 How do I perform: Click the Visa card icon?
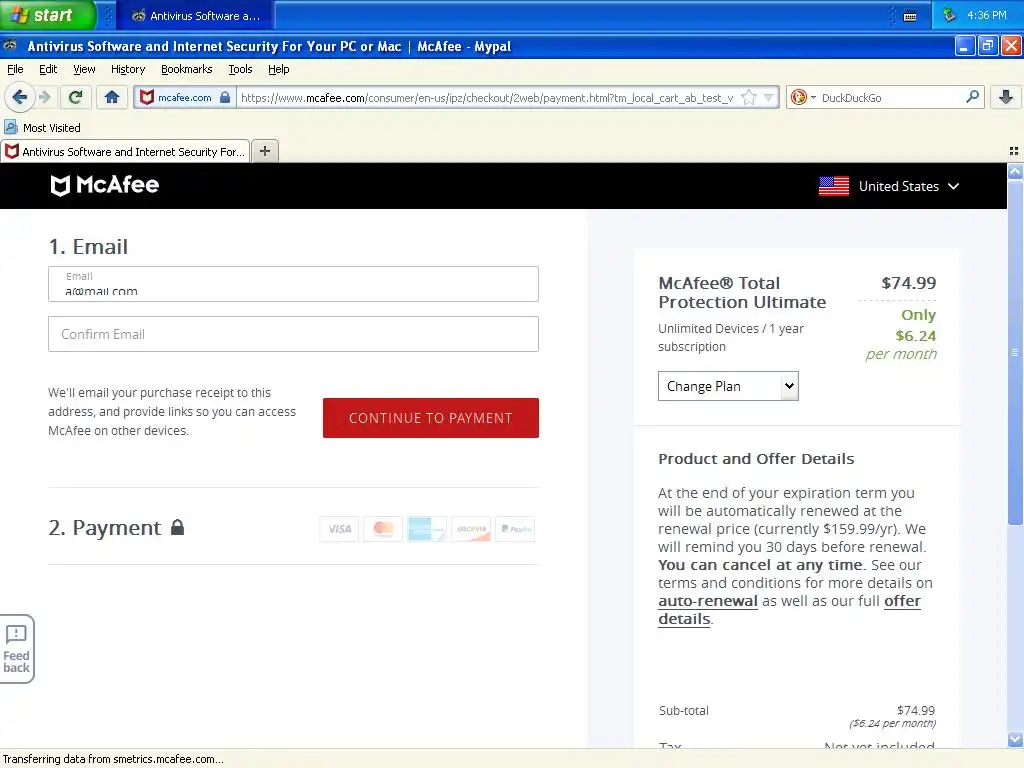tap(339, 529)
